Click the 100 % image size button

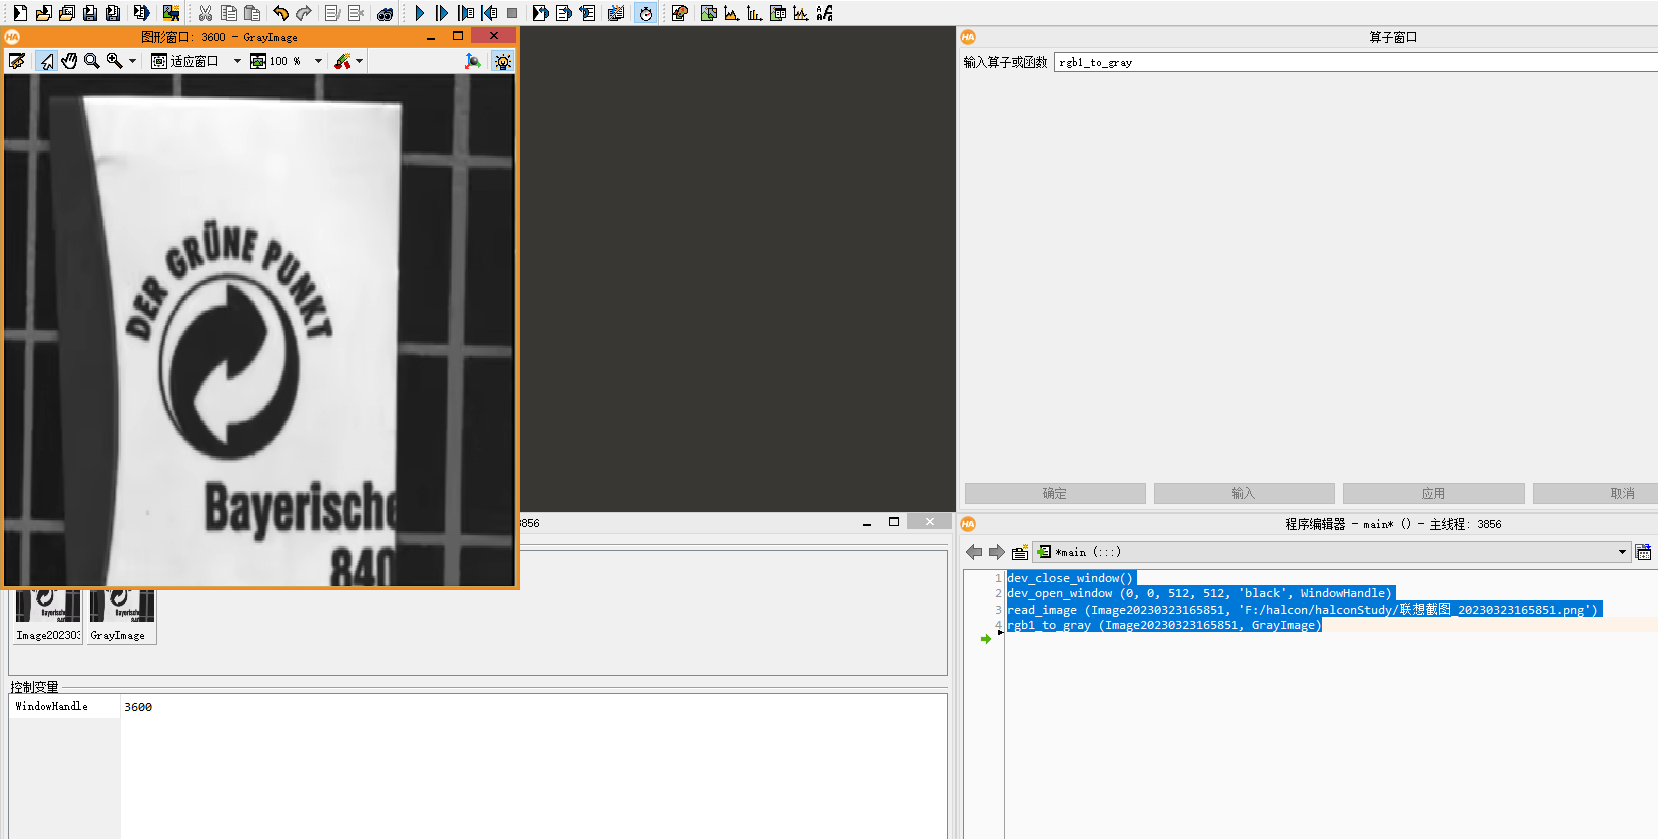coord(276,61)
